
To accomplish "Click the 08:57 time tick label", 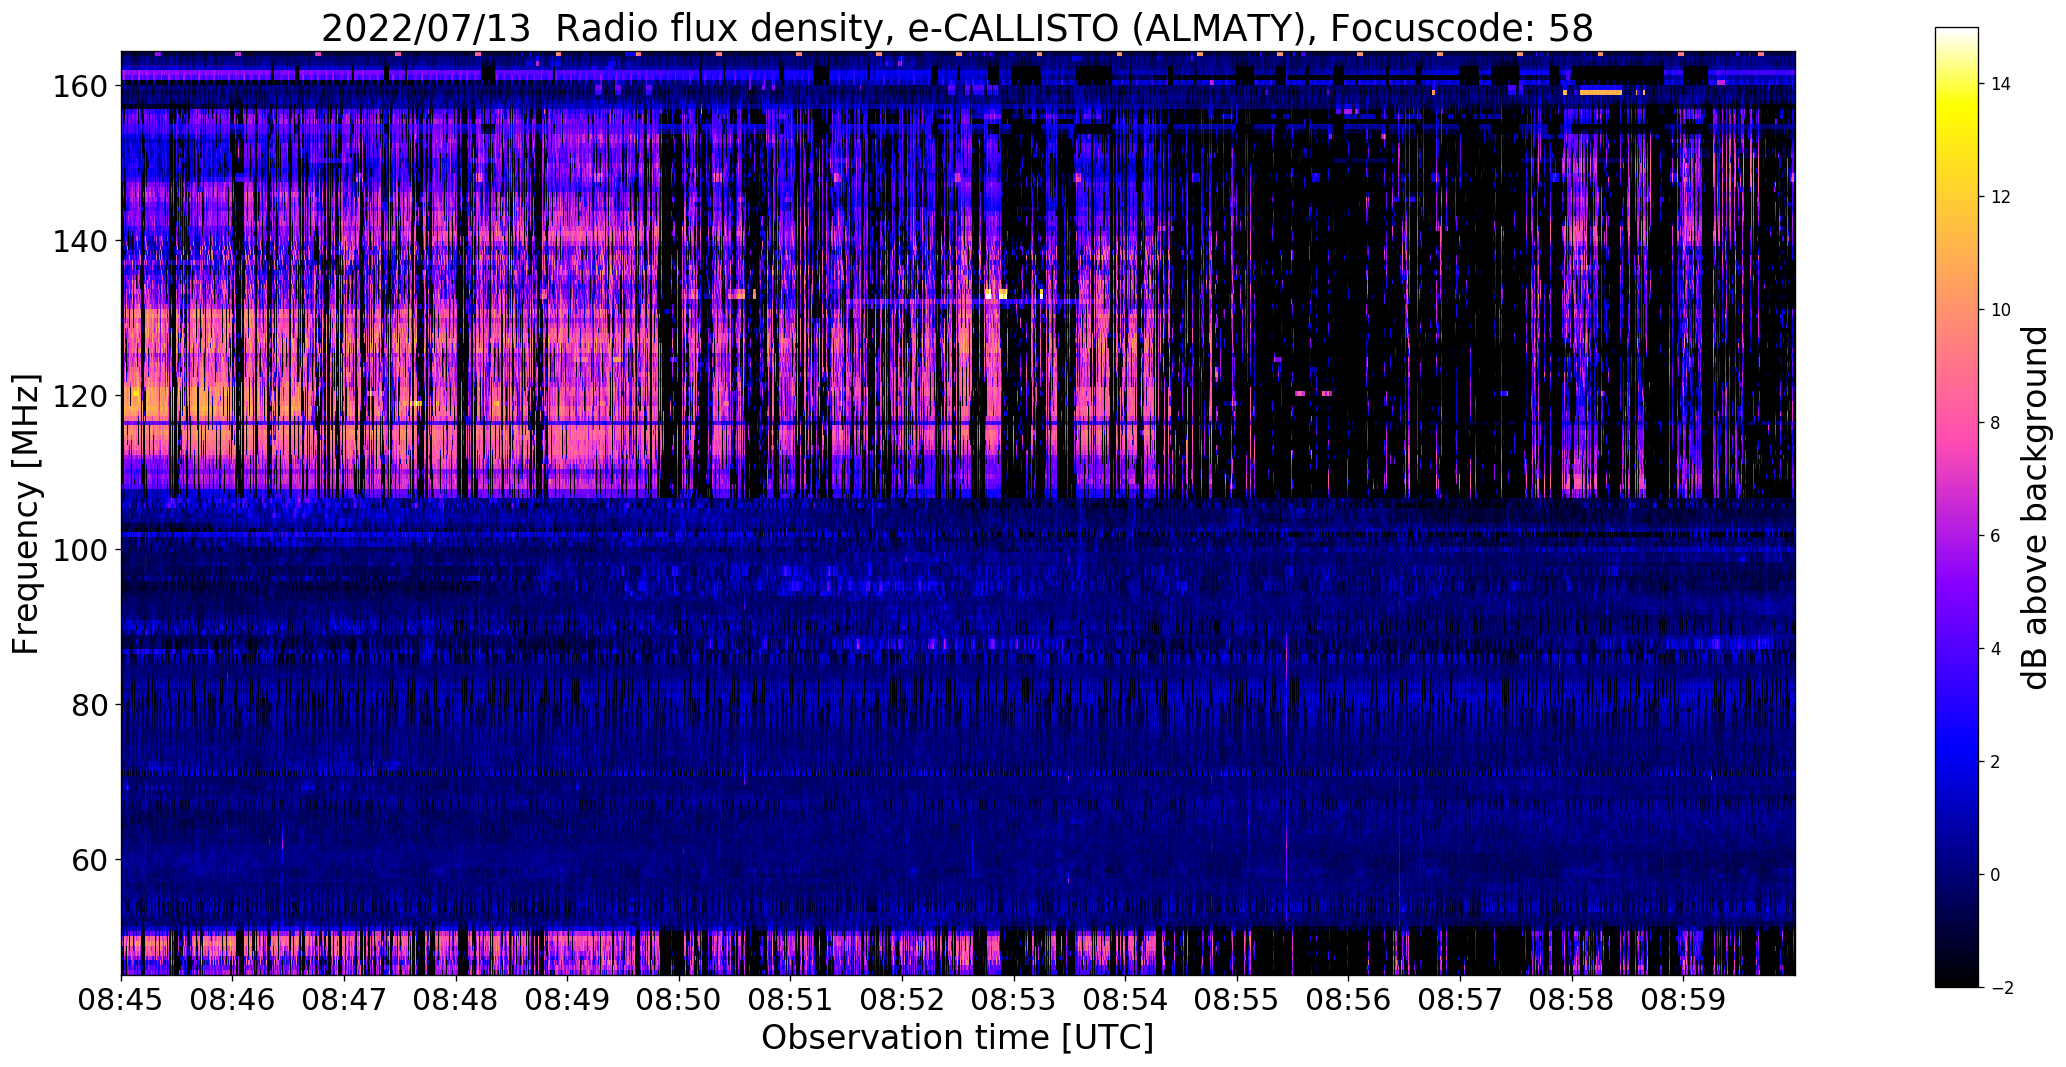I will point(1460,1001).
